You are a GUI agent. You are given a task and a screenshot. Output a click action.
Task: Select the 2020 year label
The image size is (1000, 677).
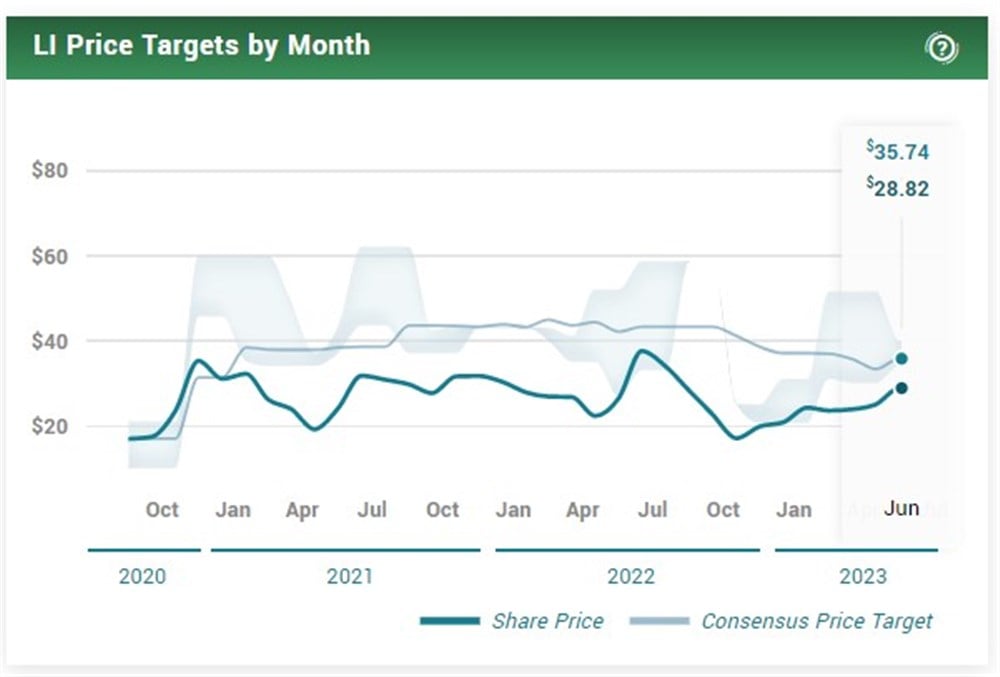click(x=143, y=576)
